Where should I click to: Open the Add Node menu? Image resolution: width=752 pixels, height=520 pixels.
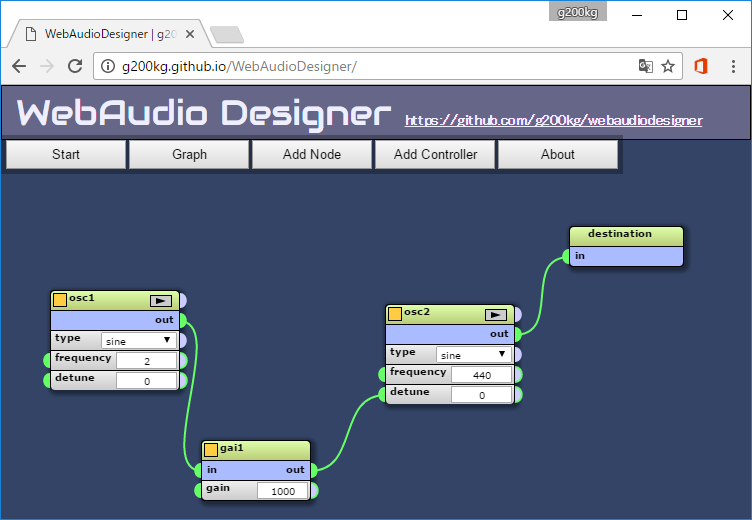pyautogui.click(x=312, y=154)
